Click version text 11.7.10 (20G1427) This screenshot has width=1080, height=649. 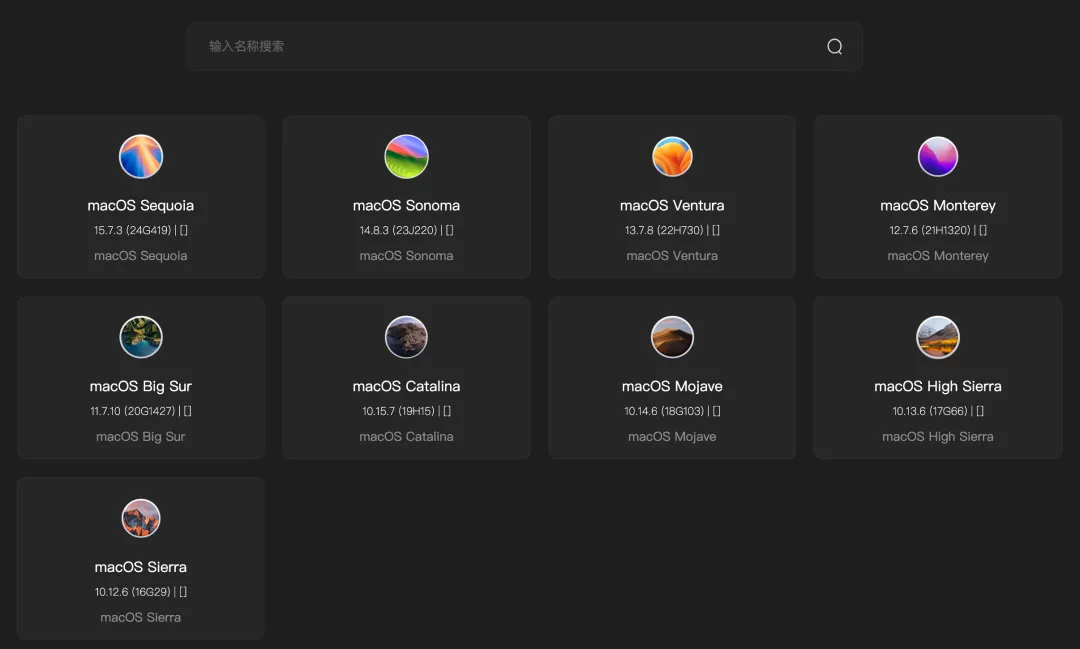click(132, 411)
